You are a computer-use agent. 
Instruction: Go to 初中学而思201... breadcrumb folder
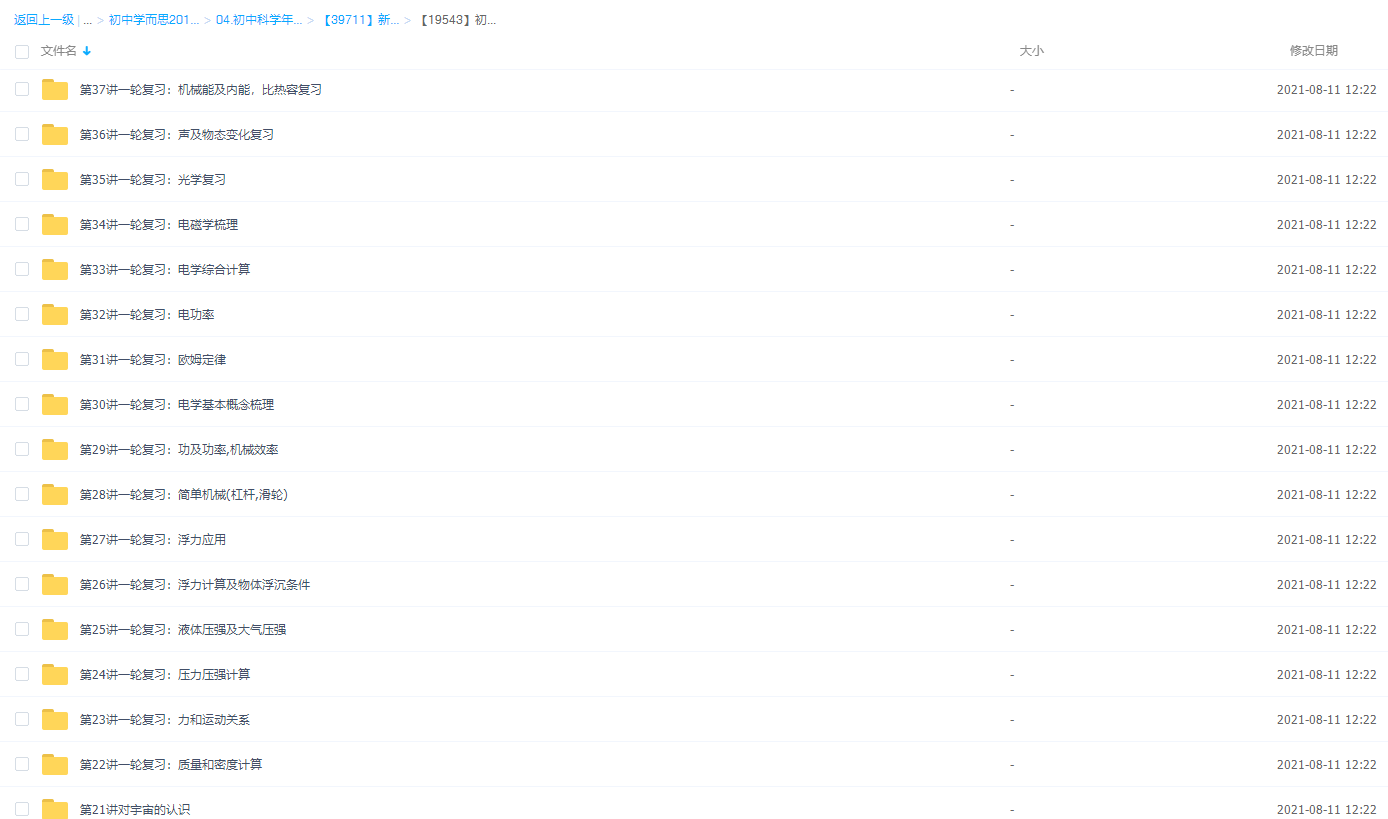[x=153, y=20]
